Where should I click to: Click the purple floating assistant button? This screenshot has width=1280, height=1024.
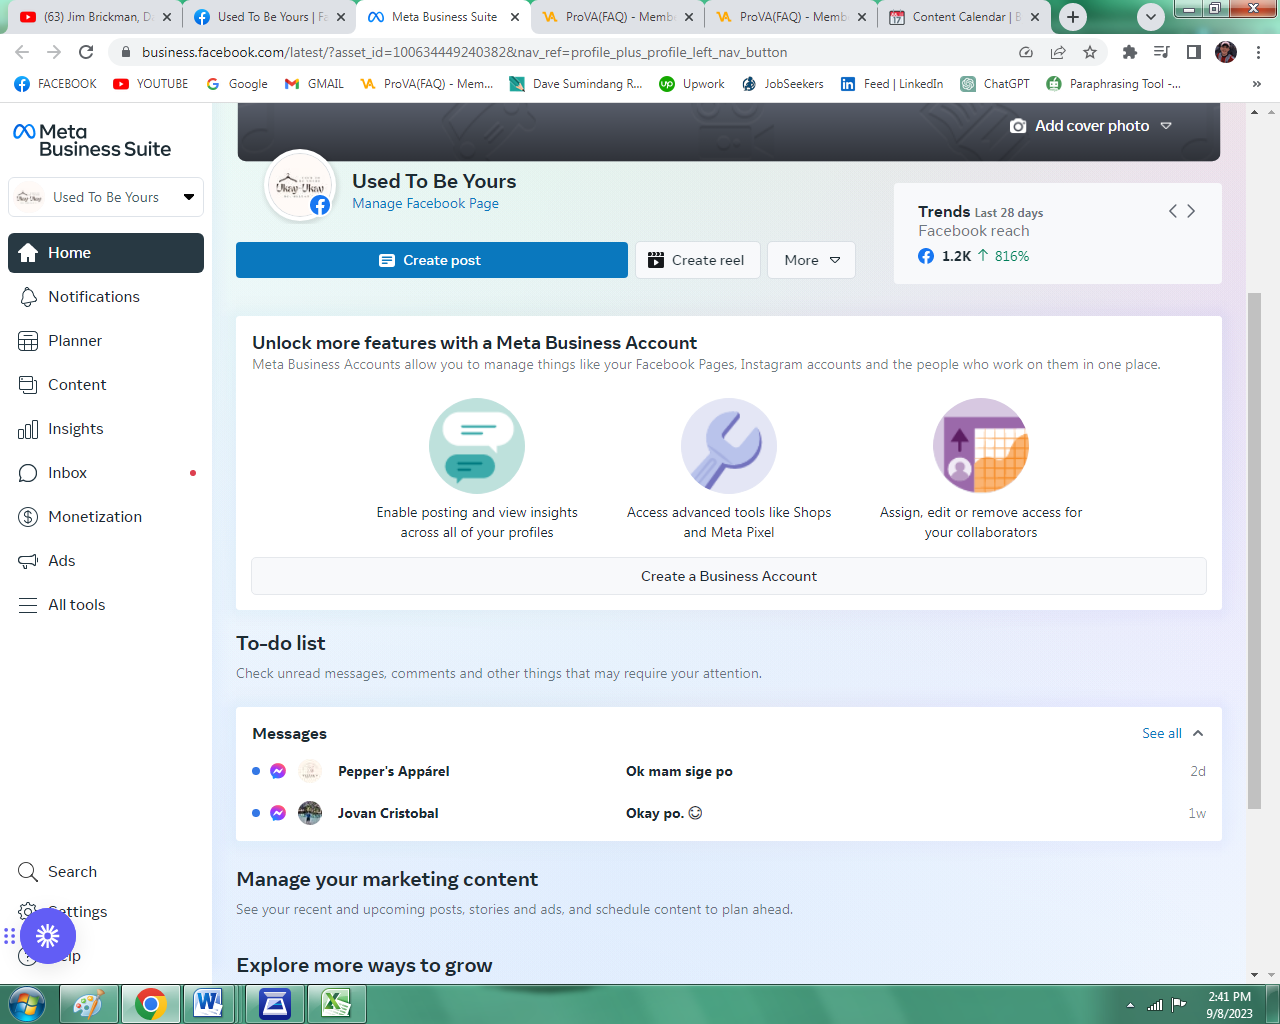[x=48, y=936]
